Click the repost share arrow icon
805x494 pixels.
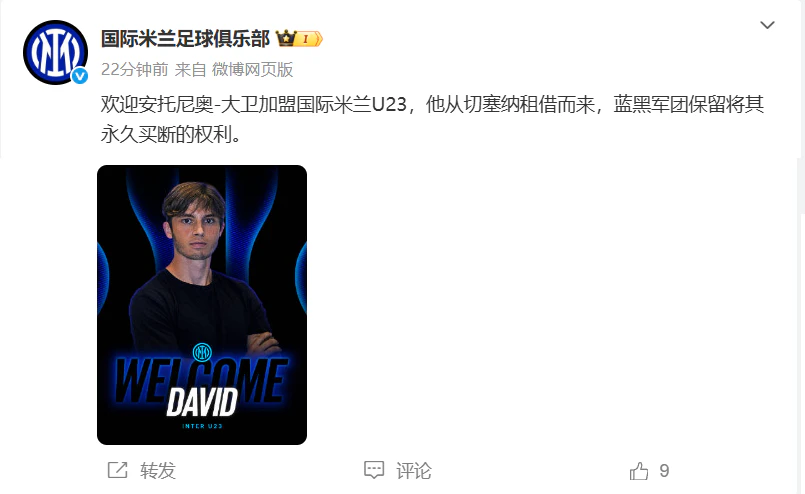pyautogui.click(x=117, y=470)
